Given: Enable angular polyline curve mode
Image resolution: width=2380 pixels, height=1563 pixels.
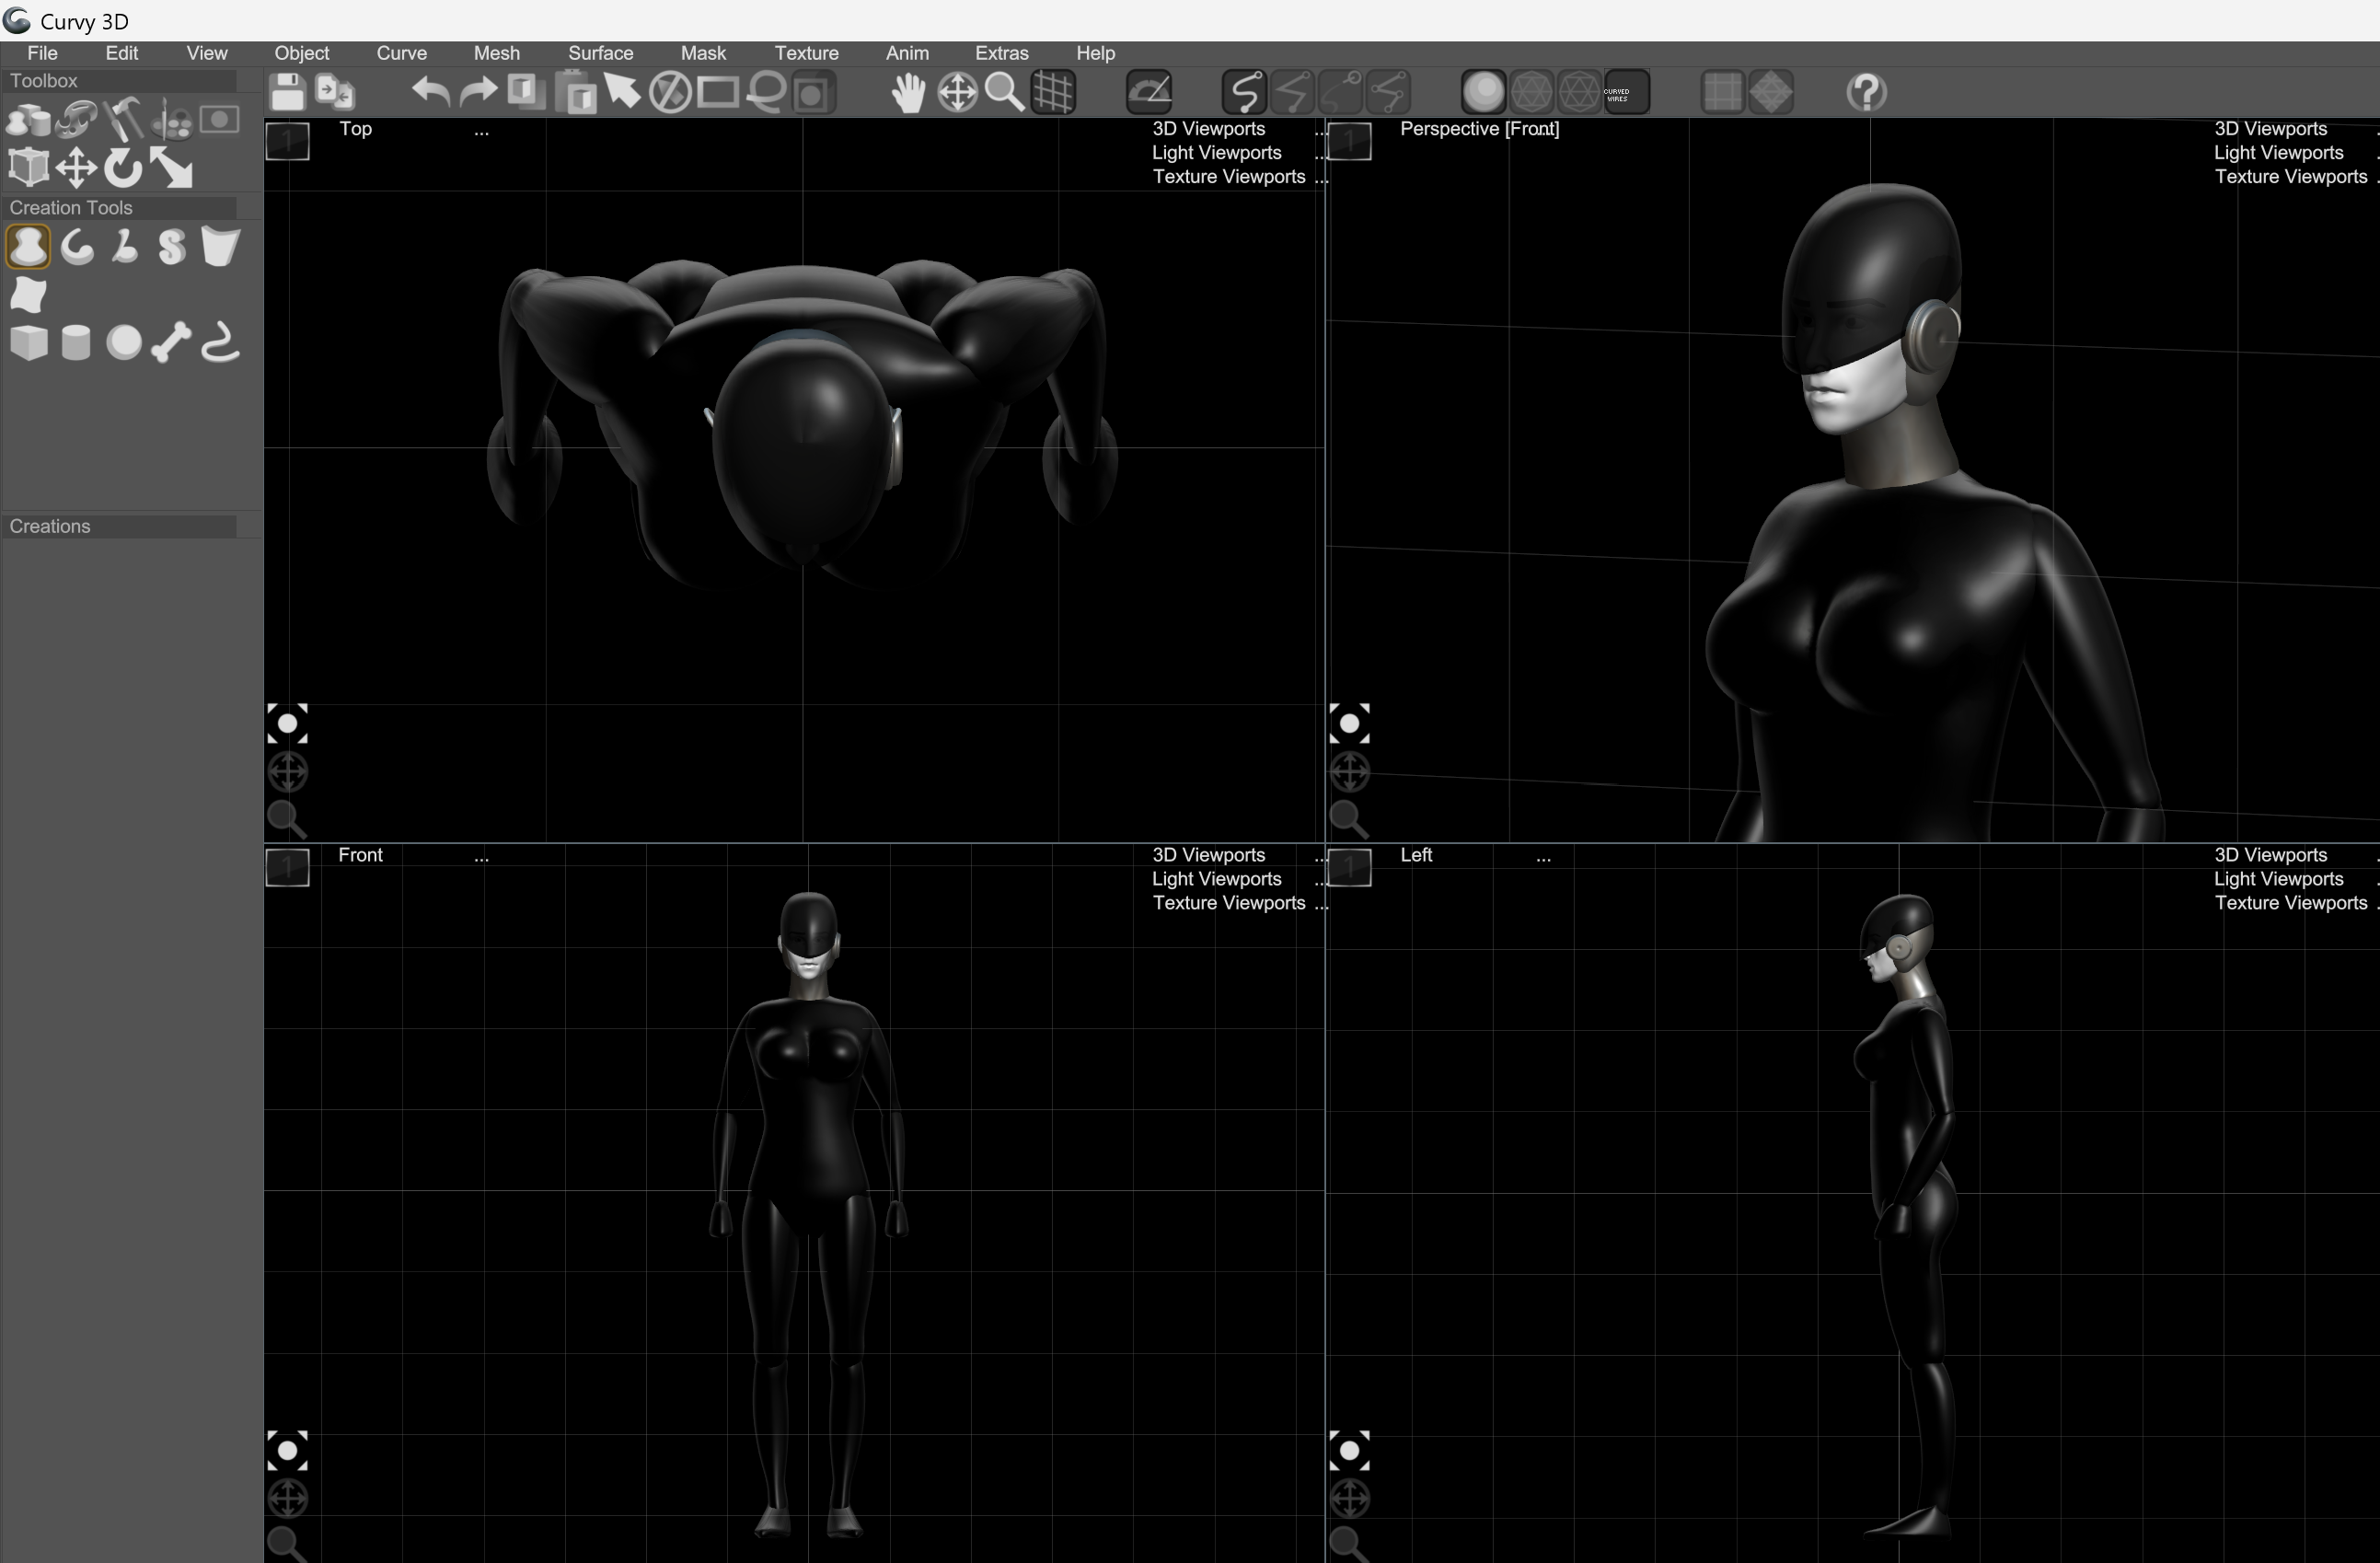Looking at the screenshot, I should click(1293, 93).
